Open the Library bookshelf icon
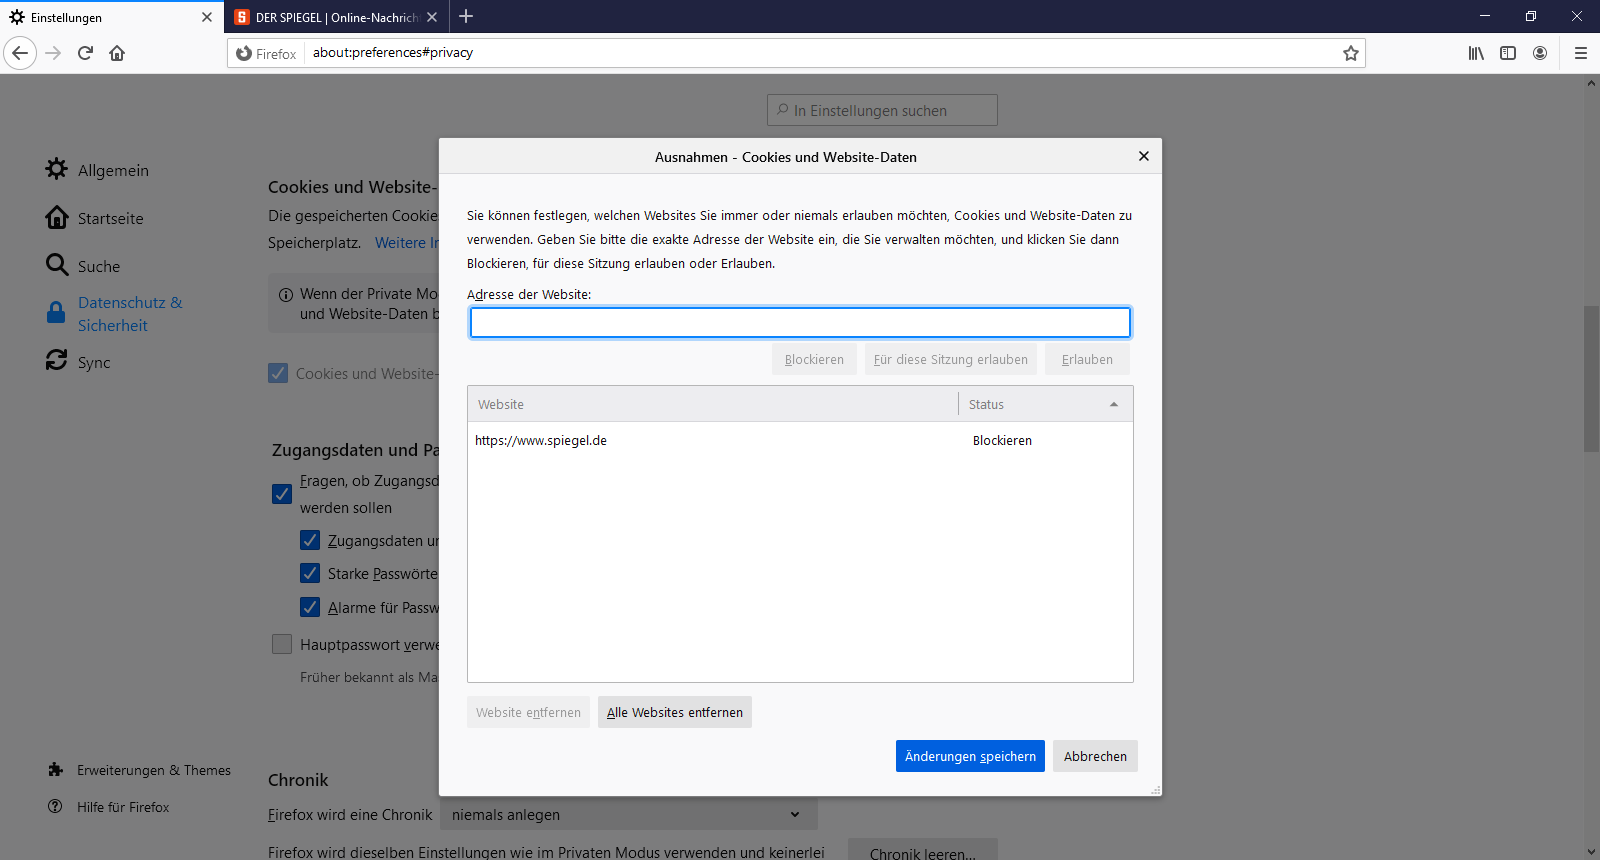Viewport: 1600px width, 860px height. tap(1476, 53)
